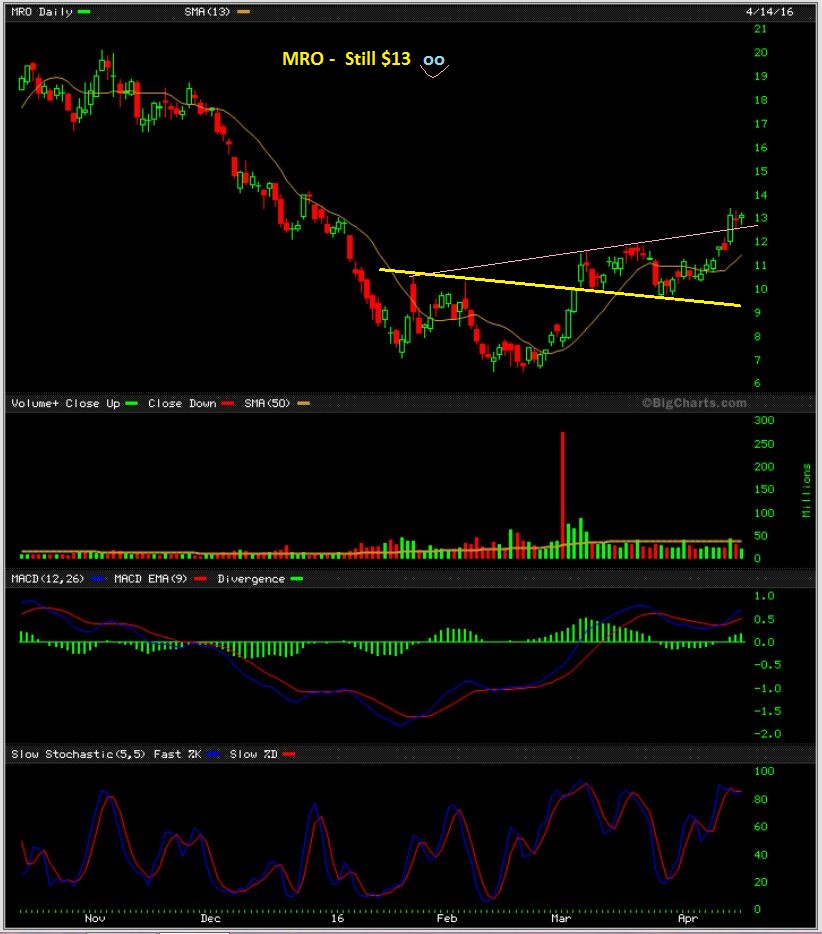Click the red dash beside Slow %D
The height and width of the screenshot is (934, 822).
coord(289,754)
